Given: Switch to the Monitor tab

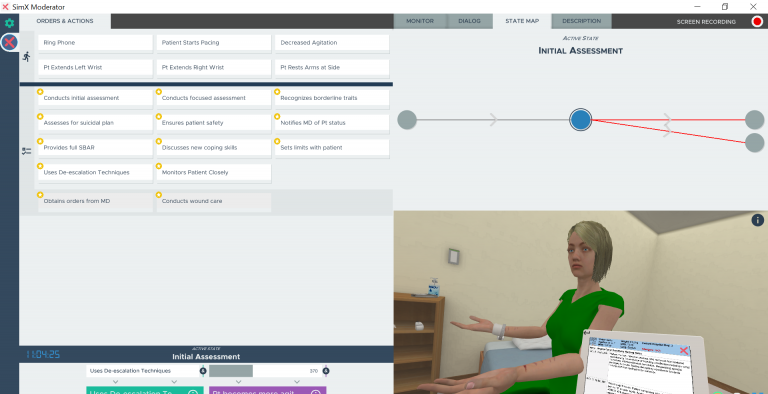Looking at the screenshot, I should point(420,21).
